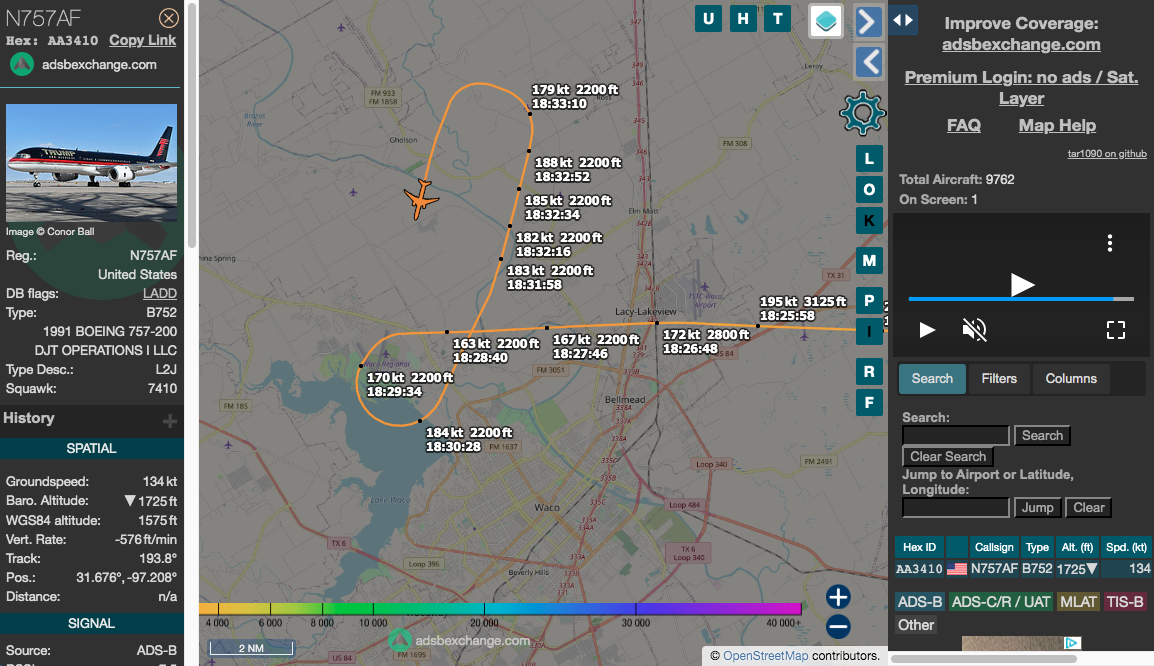Focus the Search text input field
This screenshot has height=666, width=1154.
[955, 435]
